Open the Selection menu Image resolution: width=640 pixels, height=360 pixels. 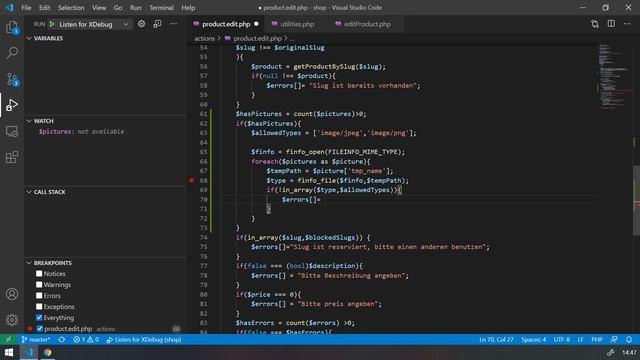tap(71, 8)
